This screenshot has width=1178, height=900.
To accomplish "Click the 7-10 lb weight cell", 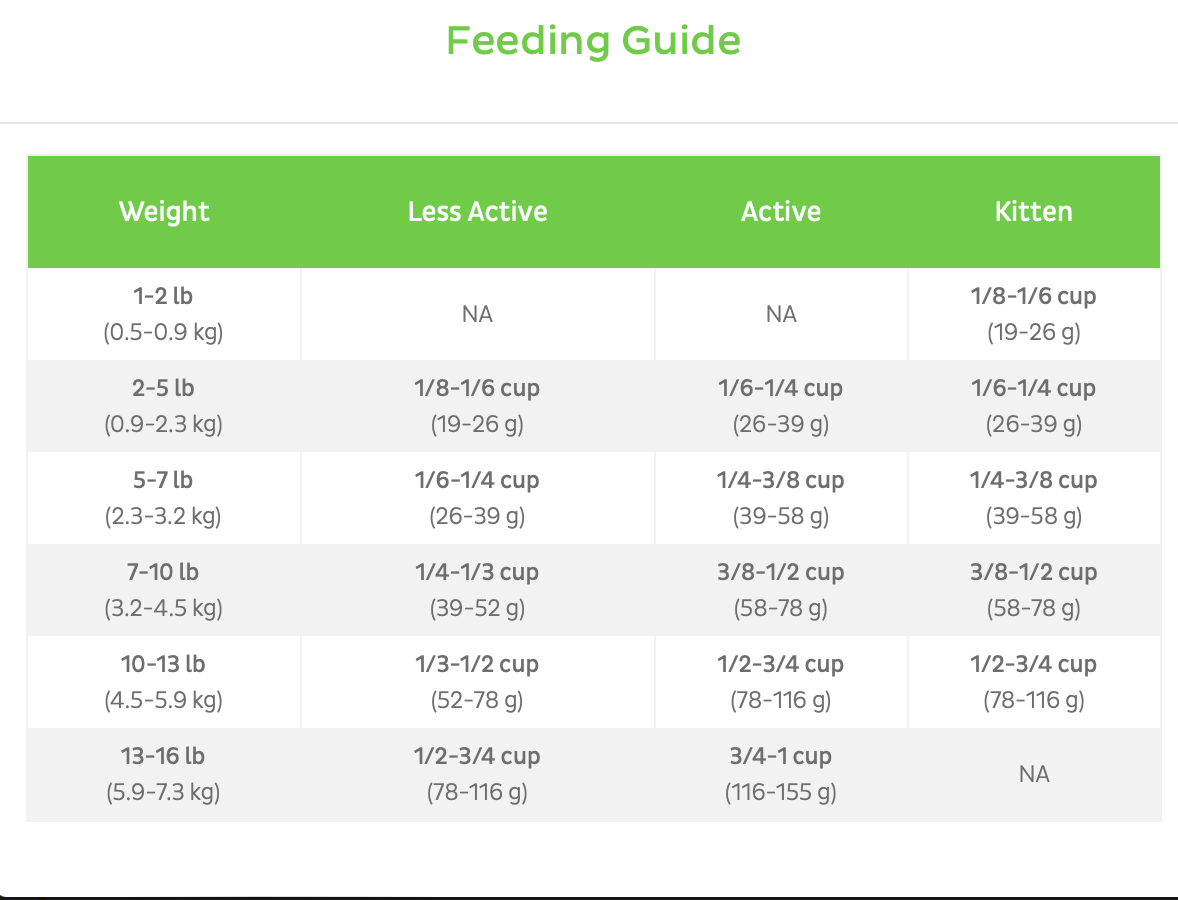I will pyautogui.click(x=164, y=590).
